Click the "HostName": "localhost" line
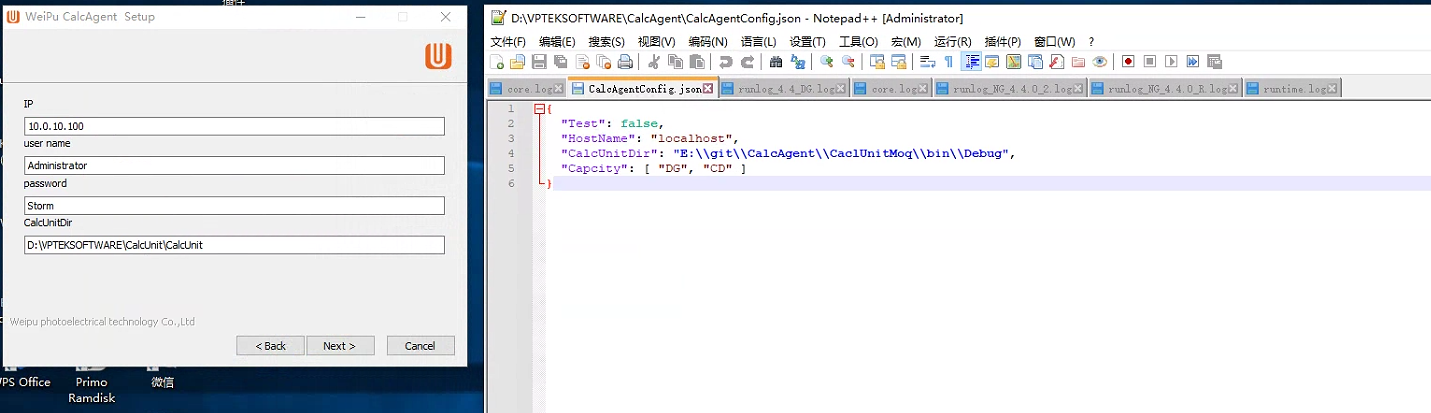The width and height of the screenshot is (1431, 413). [x=649, y=138]
